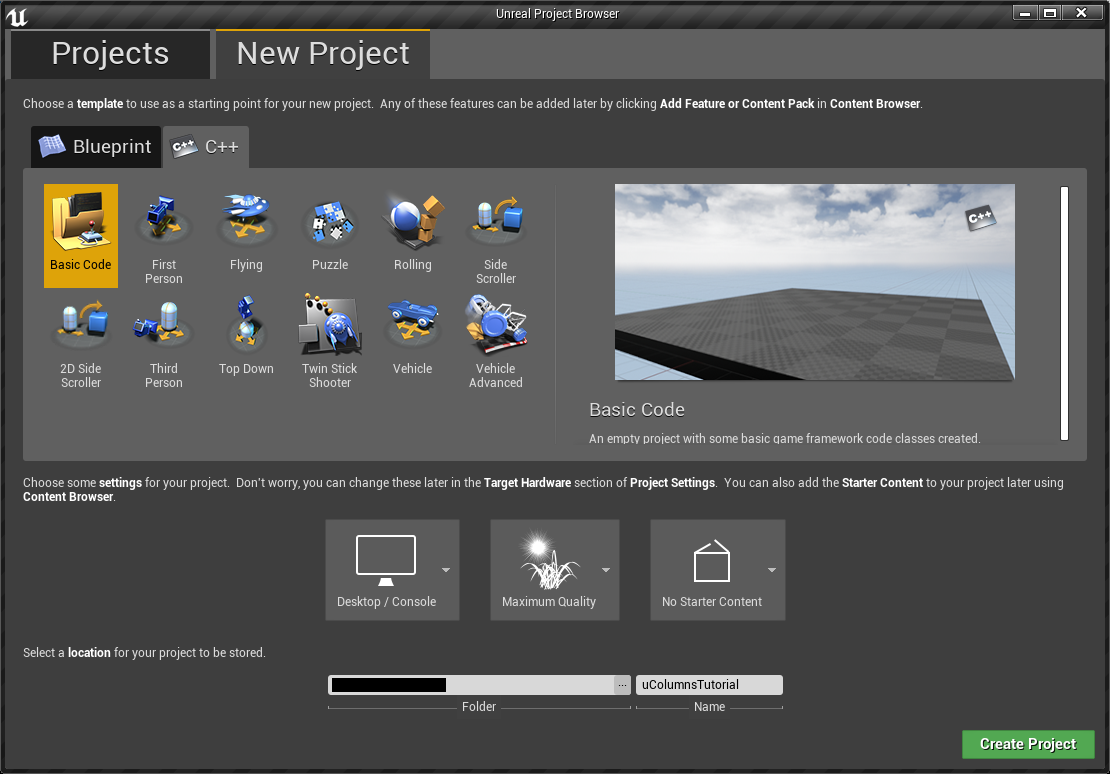The image size is (1110, 774).
Task: Click the Basic Code description heading
Action: pos(636,410)
